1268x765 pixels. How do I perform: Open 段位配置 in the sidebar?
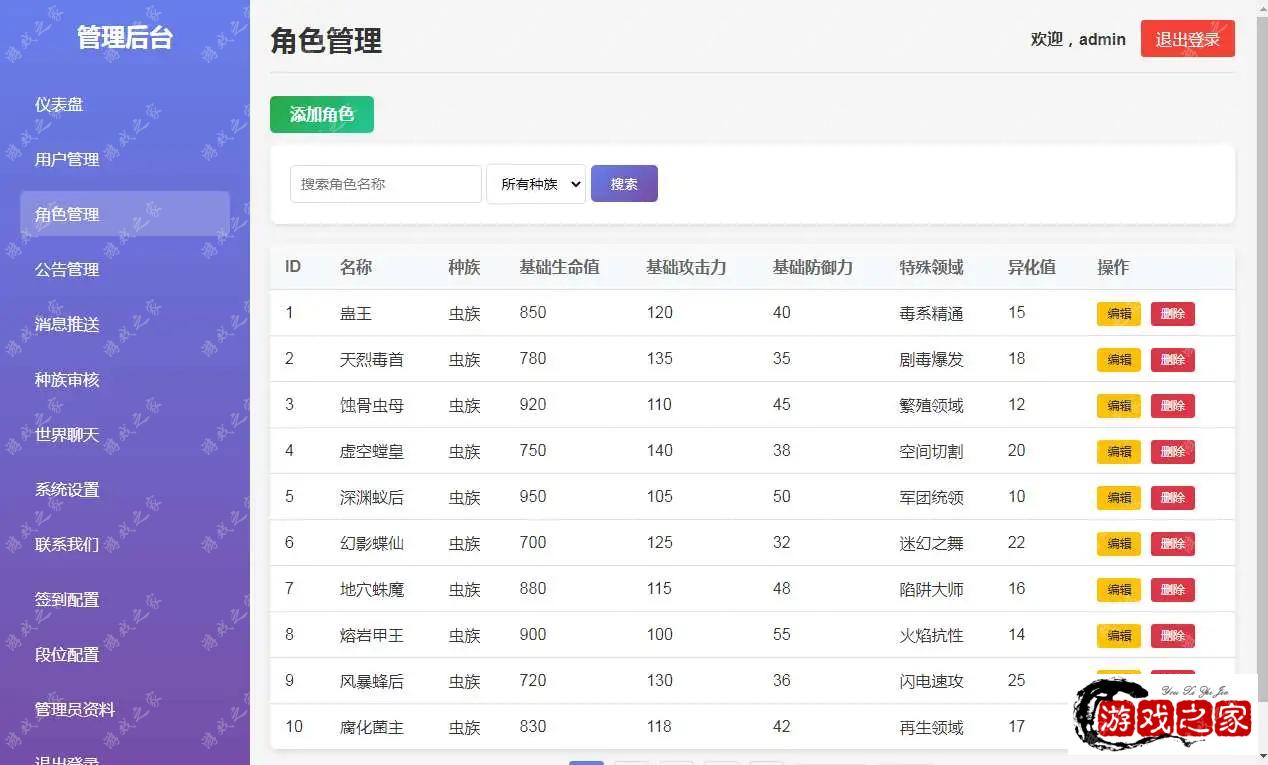point(67,654)
